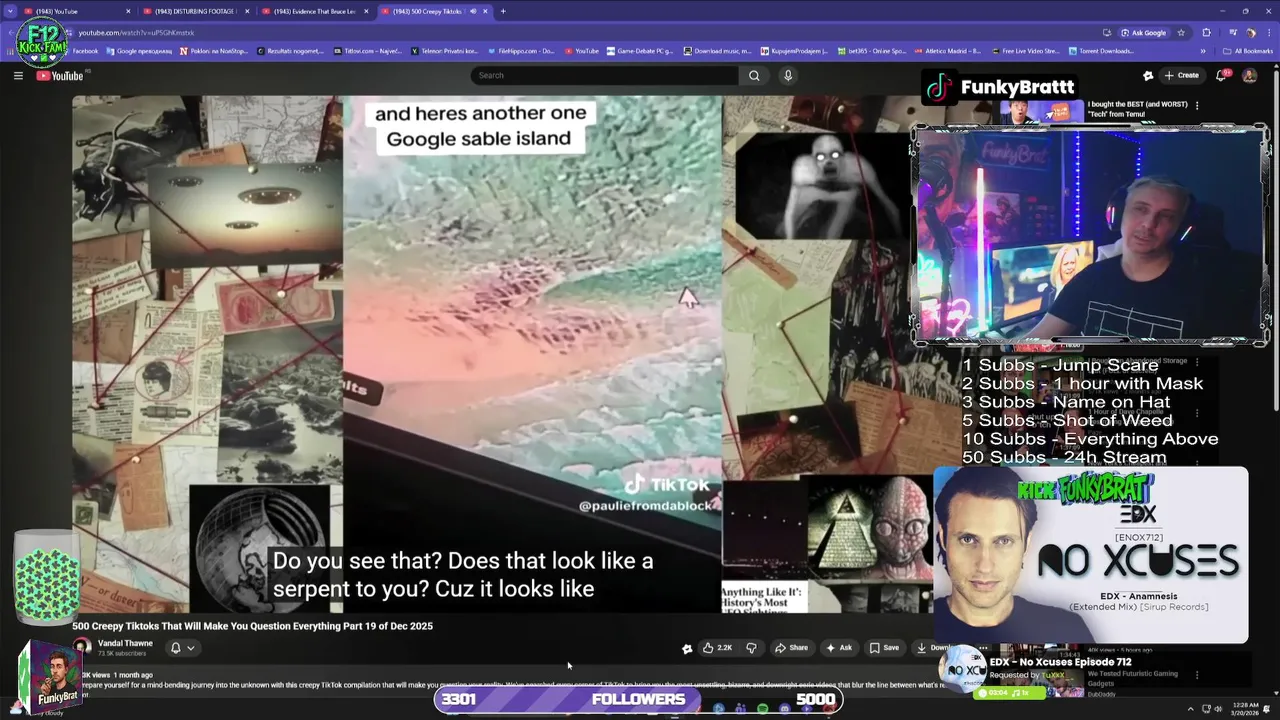1280x720 pixels.
Task: Save the video to a playlist
Action: click(x=884, y=648)
